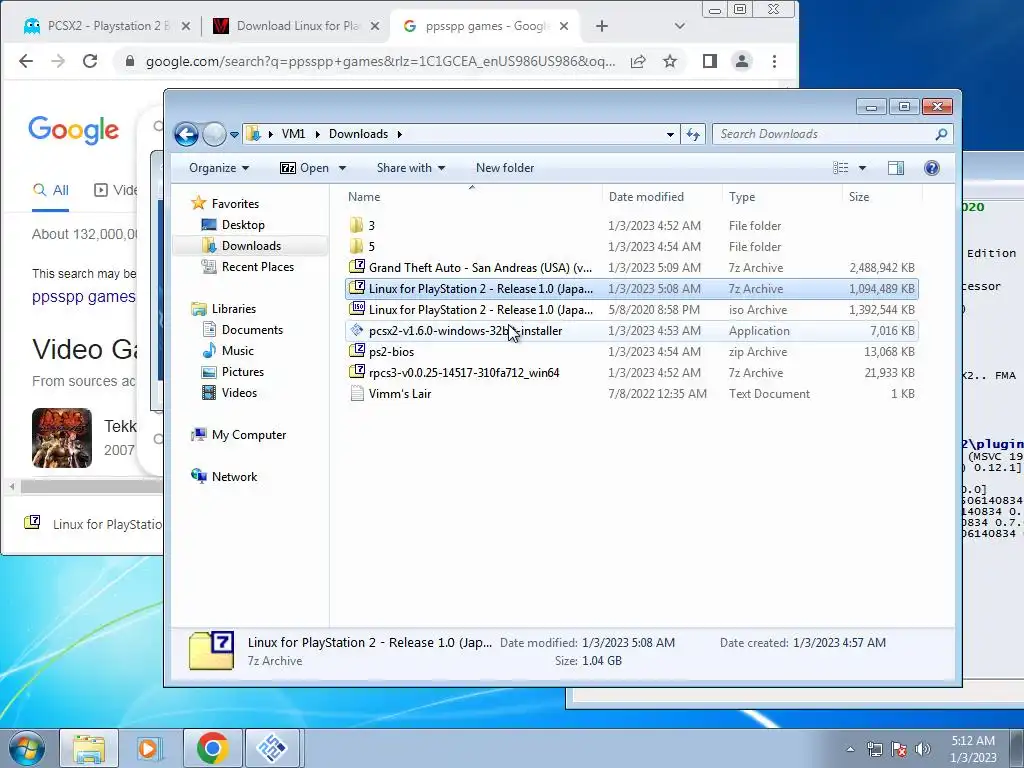Click Downloads in the address breadcrumb
Image resolution: width=1024 pixels, height=768 pixels.
point(358,134)
